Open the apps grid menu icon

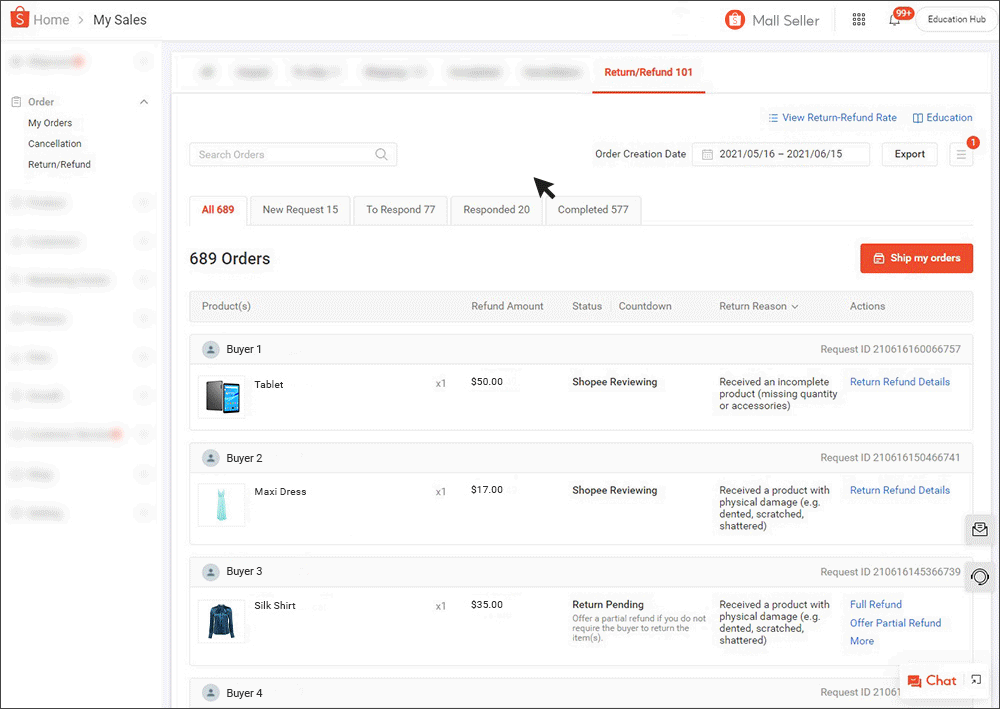858,20
